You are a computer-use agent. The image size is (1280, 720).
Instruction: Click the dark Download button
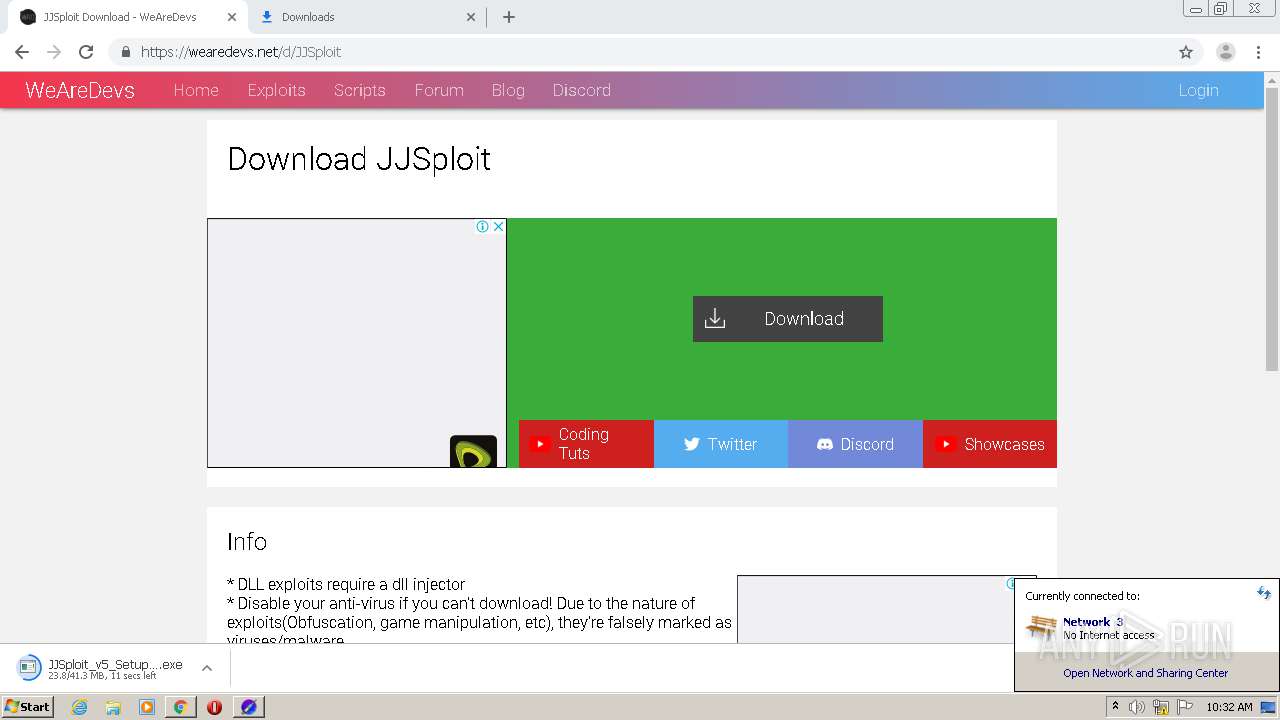tap(788, 319)
